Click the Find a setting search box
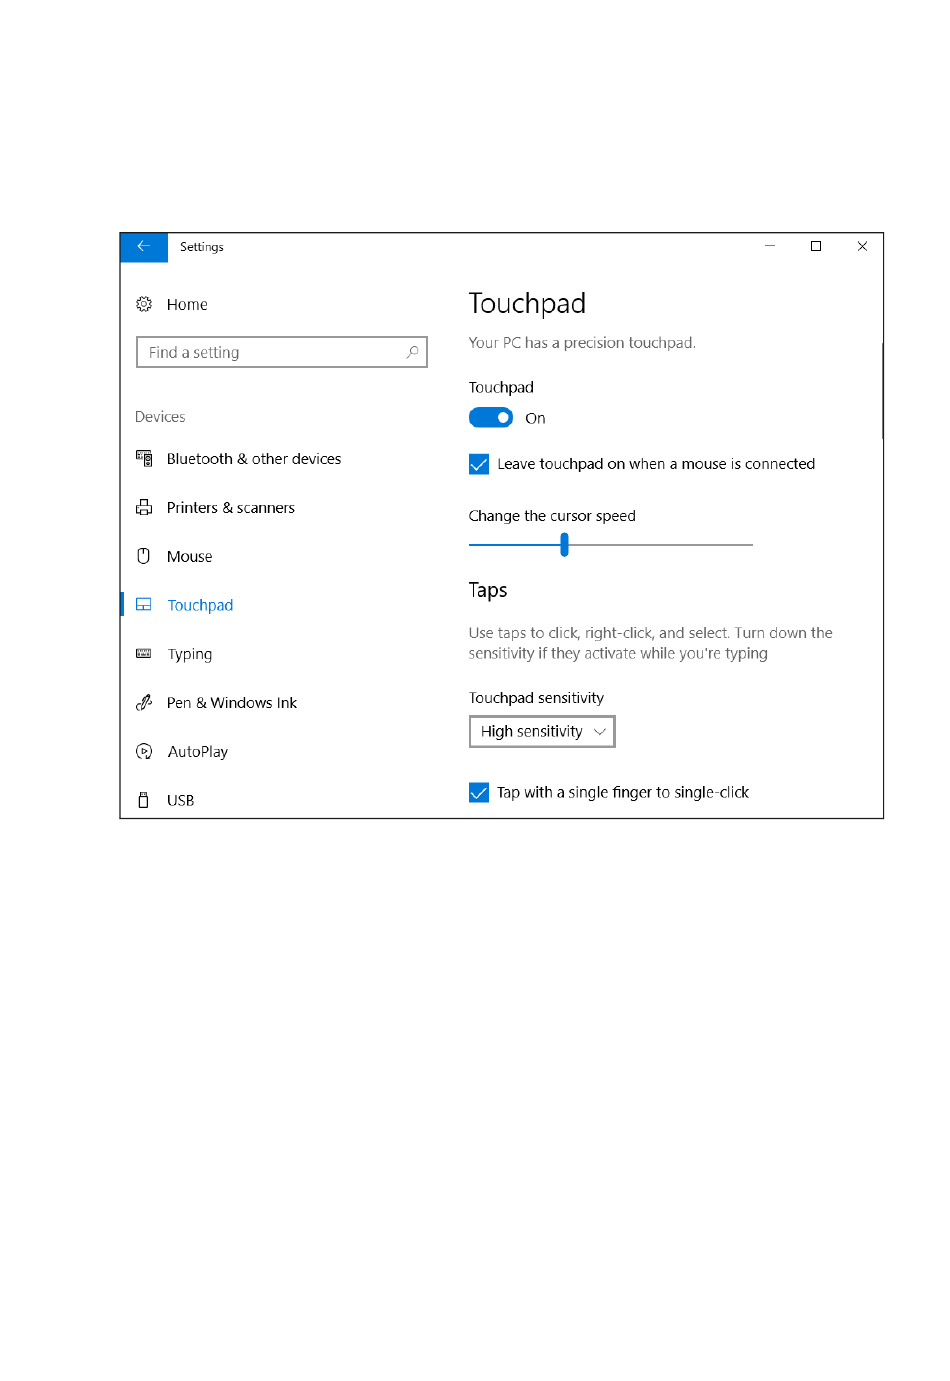The image size is (950, 1381). (x=282, y=352)
